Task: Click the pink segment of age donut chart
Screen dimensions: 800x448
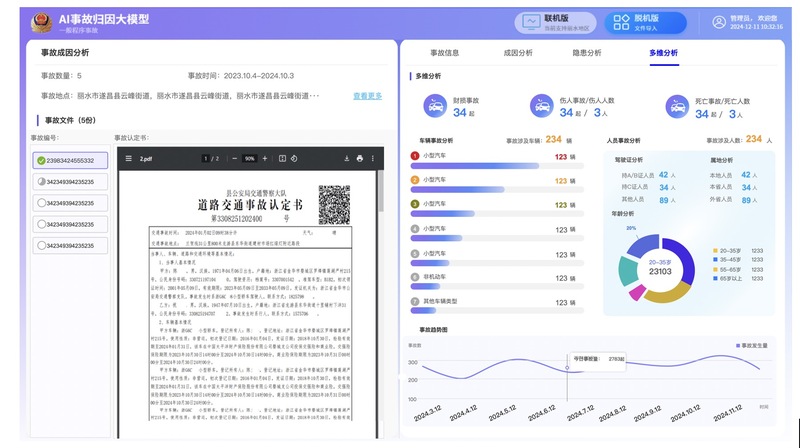Action: point(637,292)
